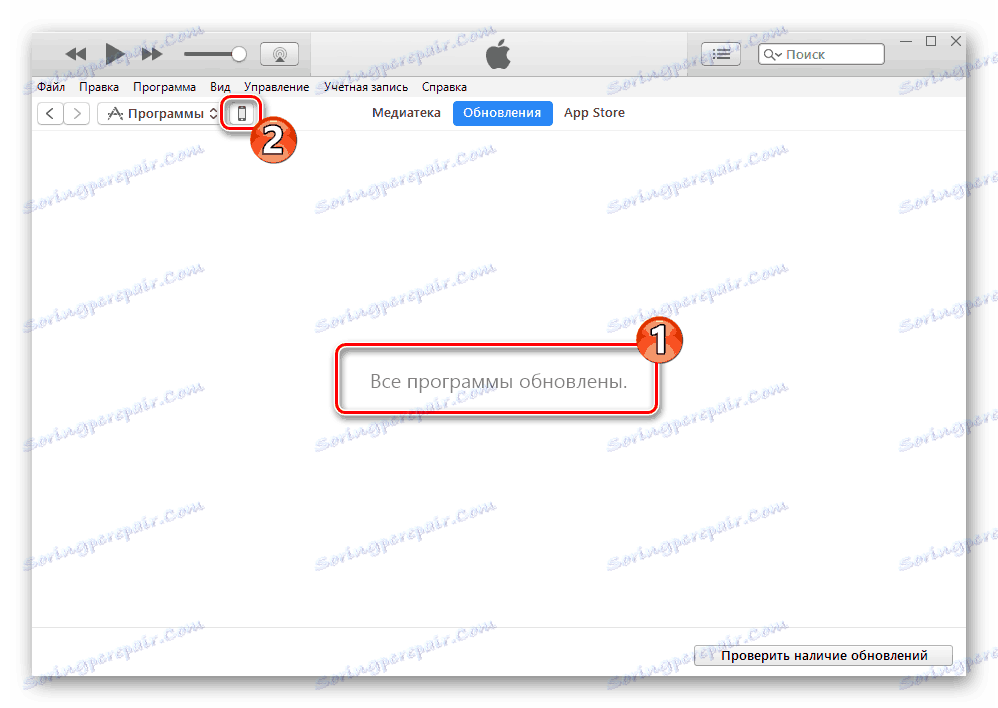Open the Программа menu

click(x=164, y=87)
